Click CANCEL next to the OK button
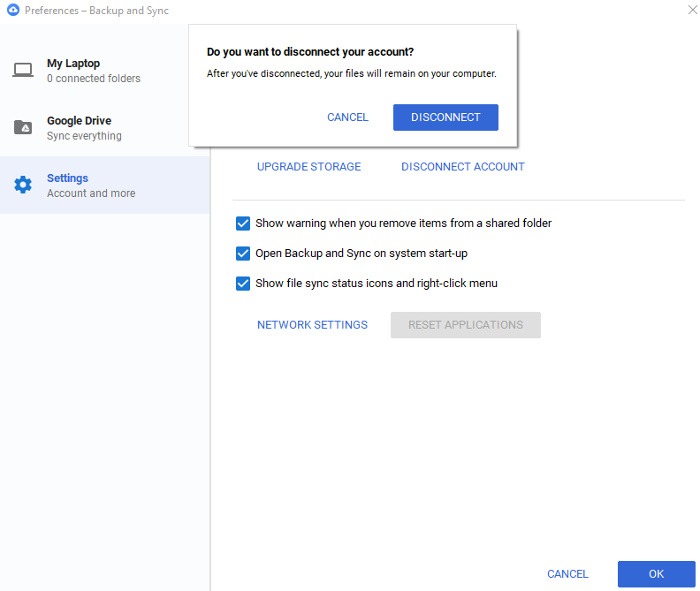Image resolution: width=700 pixels, height=591 pixels. pyautogui.click(x=568, y=574)
